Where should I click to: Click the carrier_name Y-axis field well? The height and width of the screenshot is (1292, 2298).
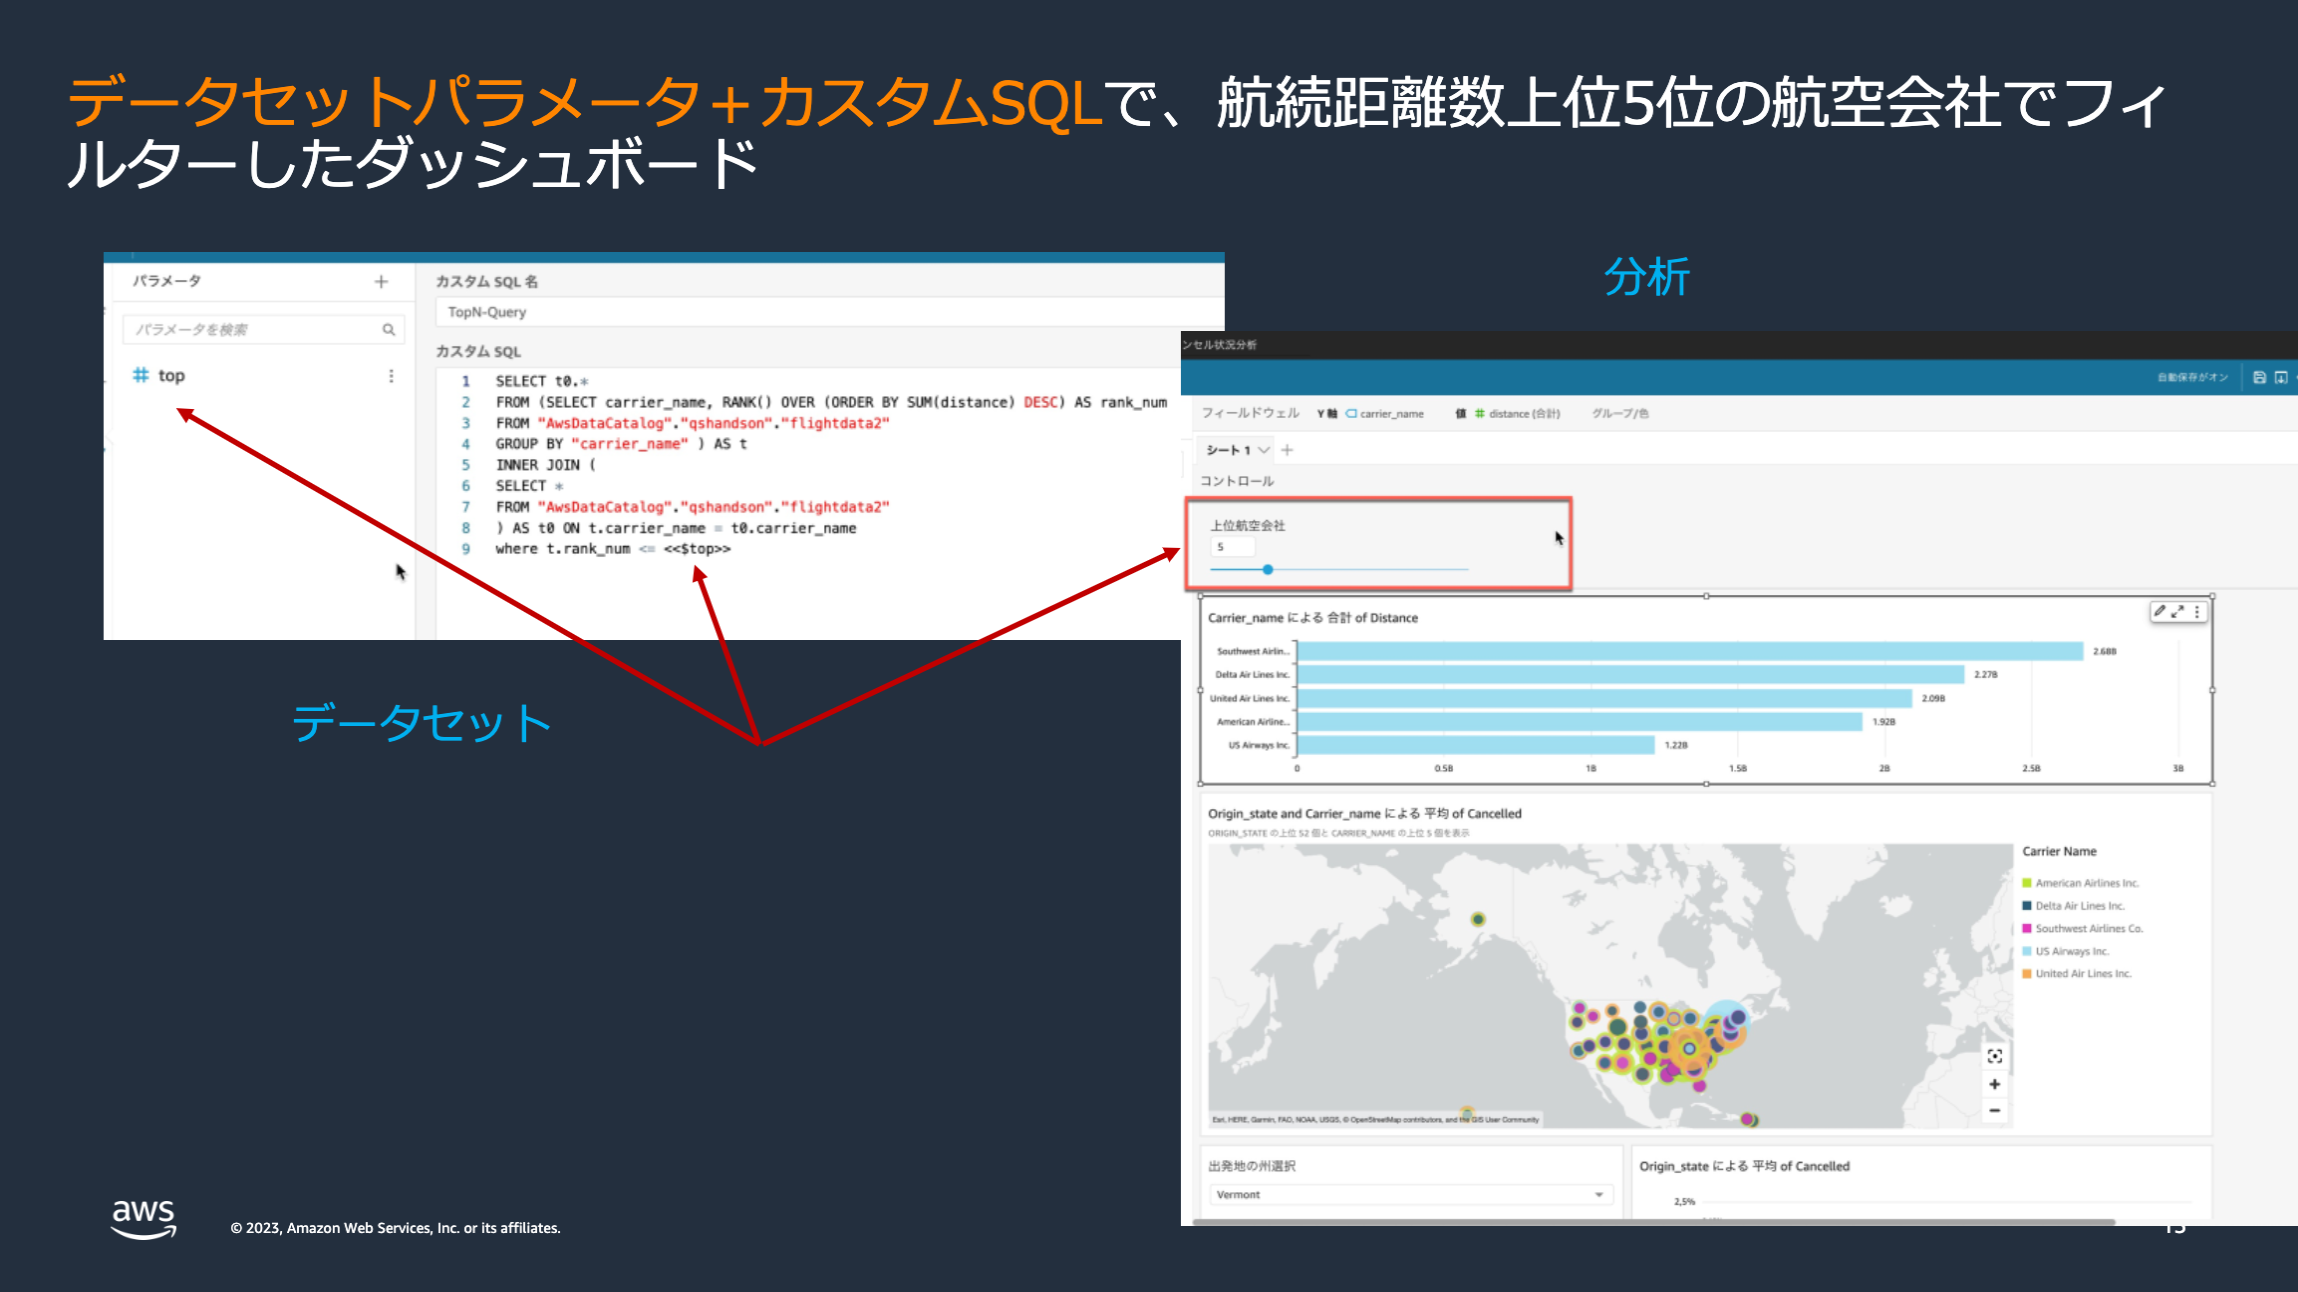pos(1390,413)
